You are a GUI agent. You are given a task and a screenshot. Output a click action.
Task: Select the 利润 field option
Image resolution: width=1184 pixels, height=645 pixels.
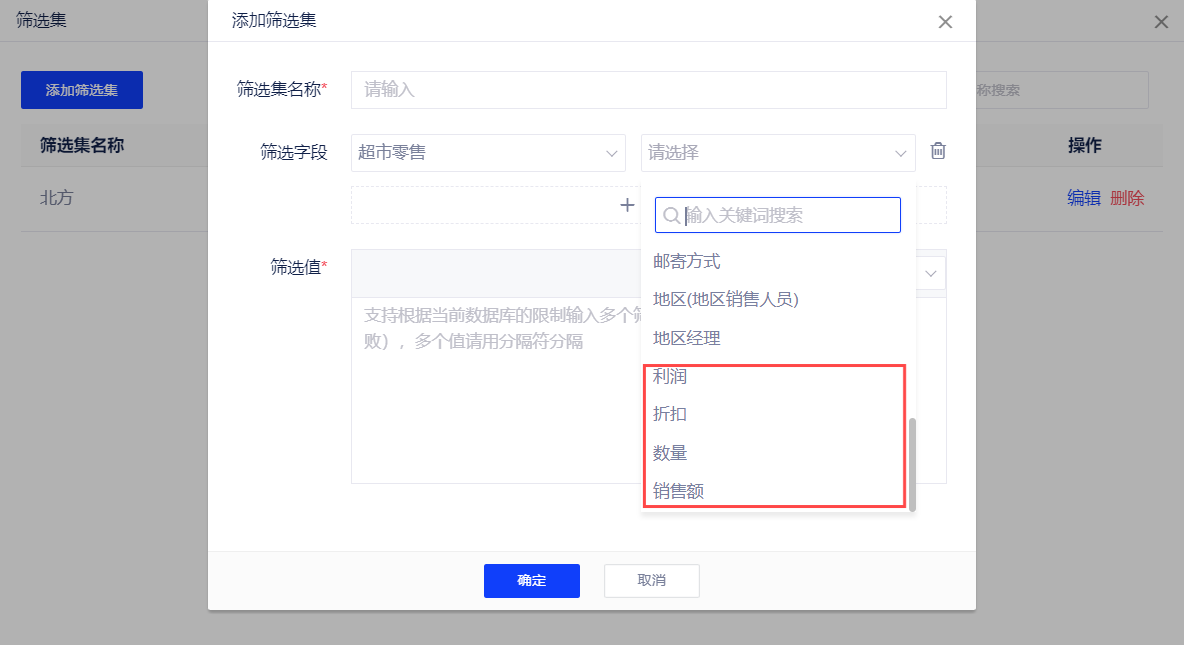[670, 378]
